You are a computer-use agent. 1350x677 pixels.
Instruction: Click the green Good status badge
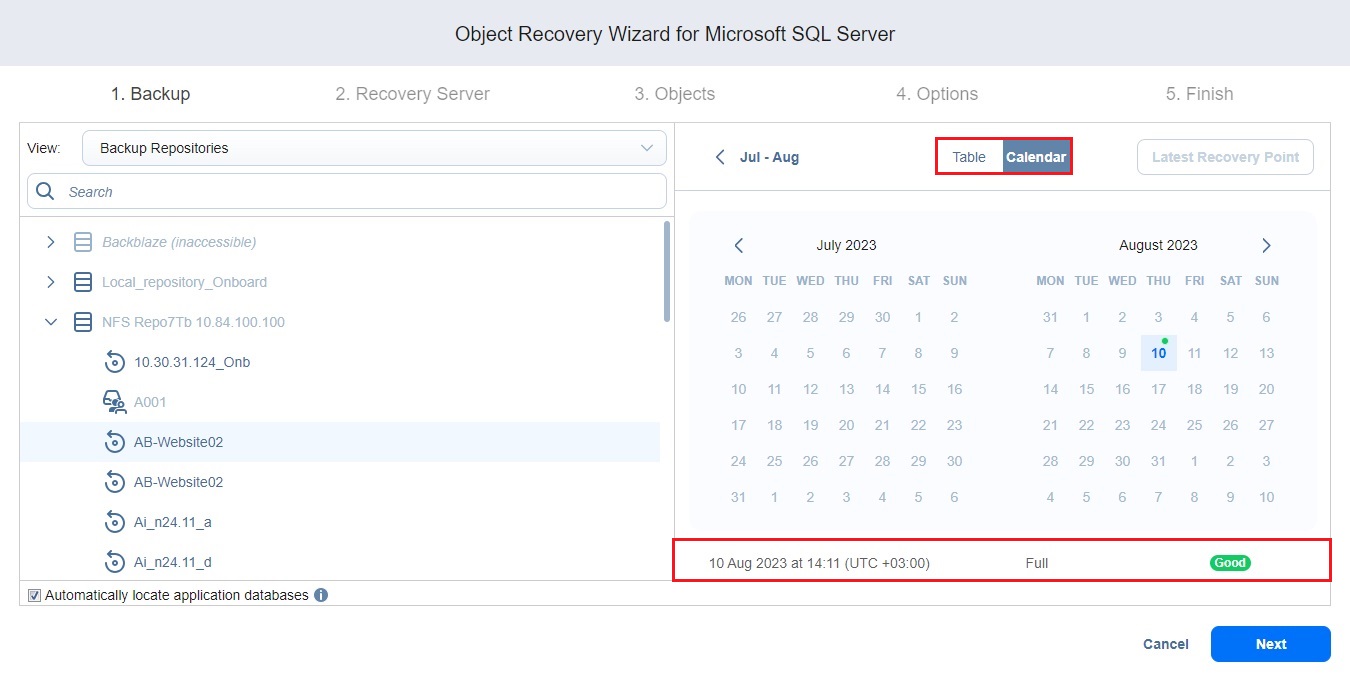point(1230,562)
